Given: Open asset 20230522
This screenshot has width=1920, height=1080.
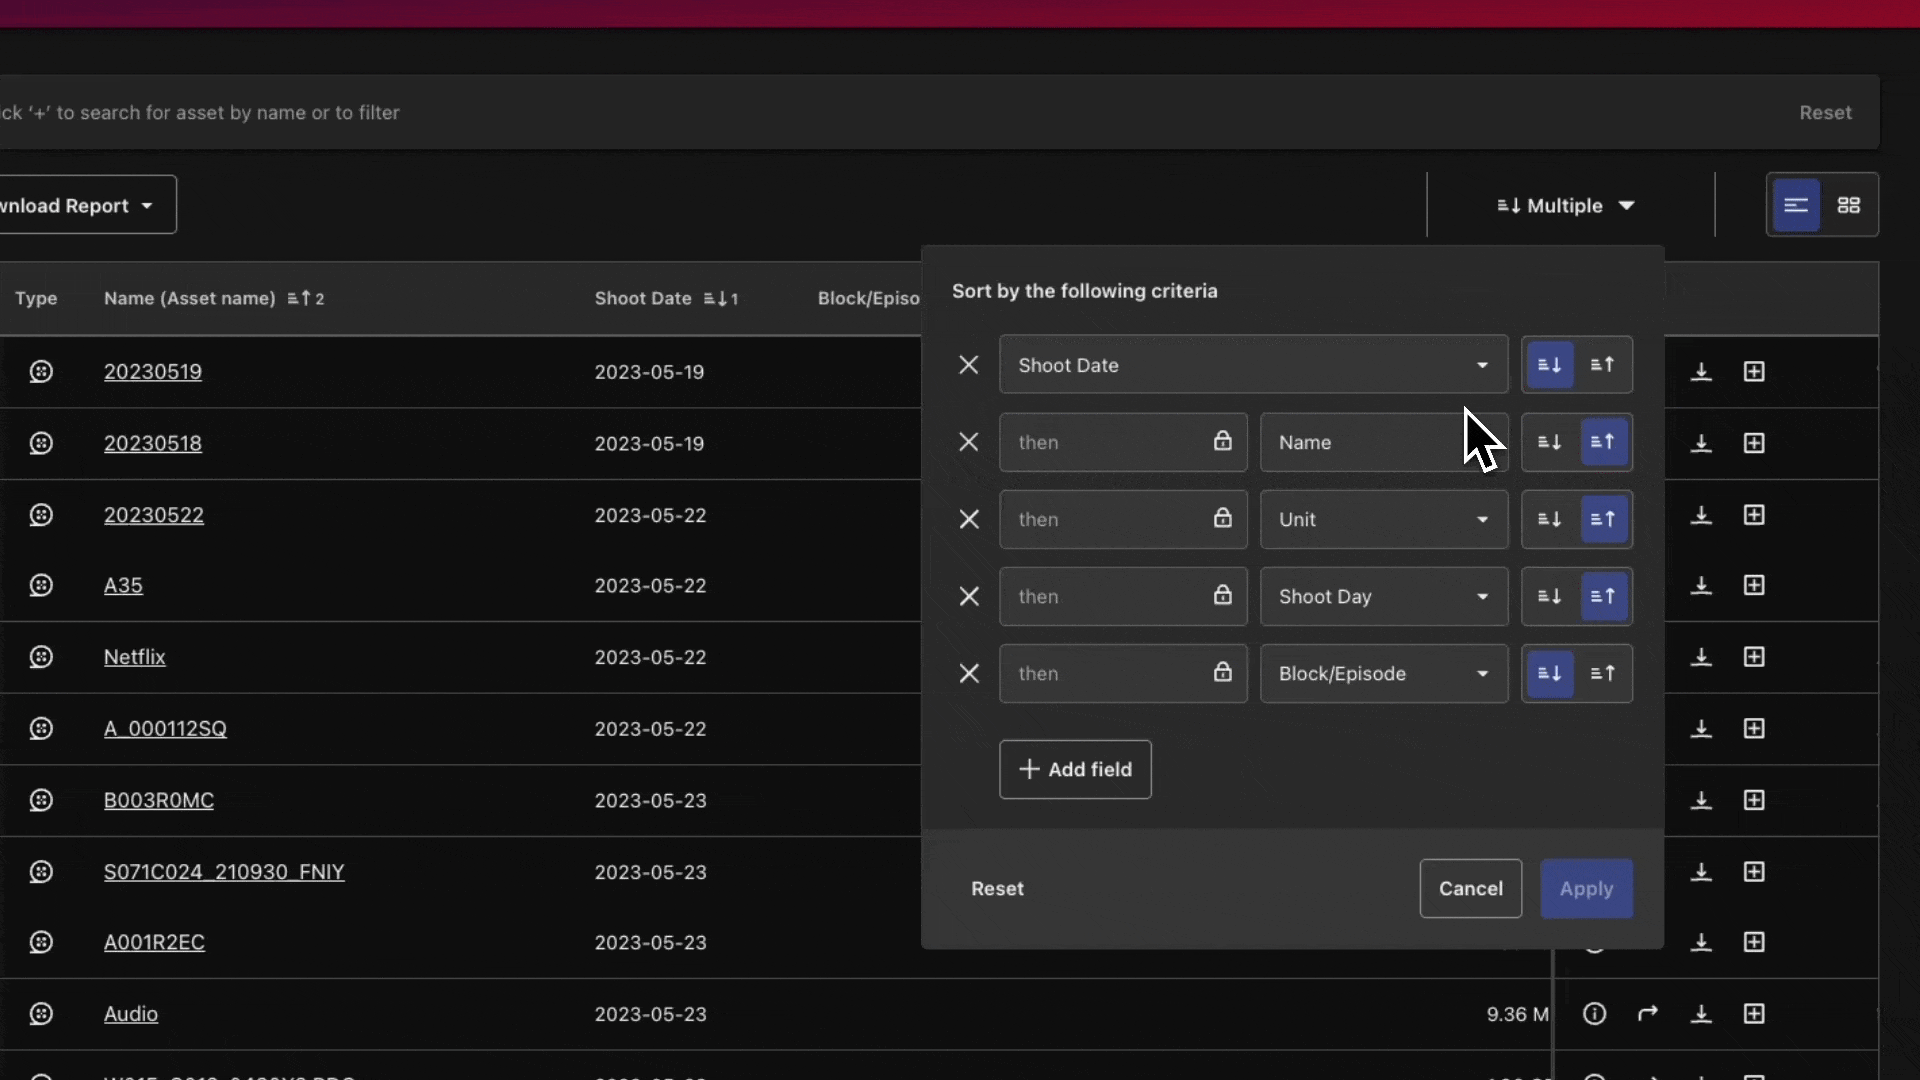Looking at the screenshot, I should [x=154, y=515].
